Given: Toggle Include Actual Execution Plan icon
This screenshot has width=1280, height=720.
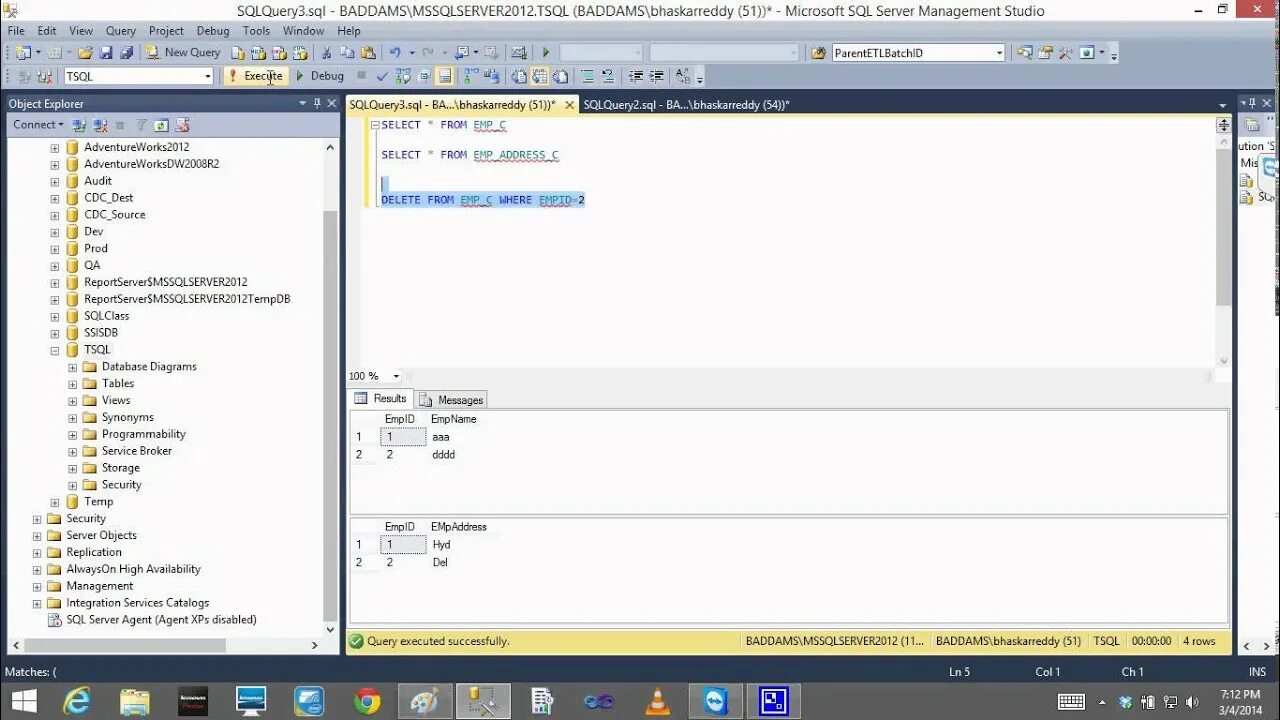Looking at the screenshot, I should coord(470,76).
